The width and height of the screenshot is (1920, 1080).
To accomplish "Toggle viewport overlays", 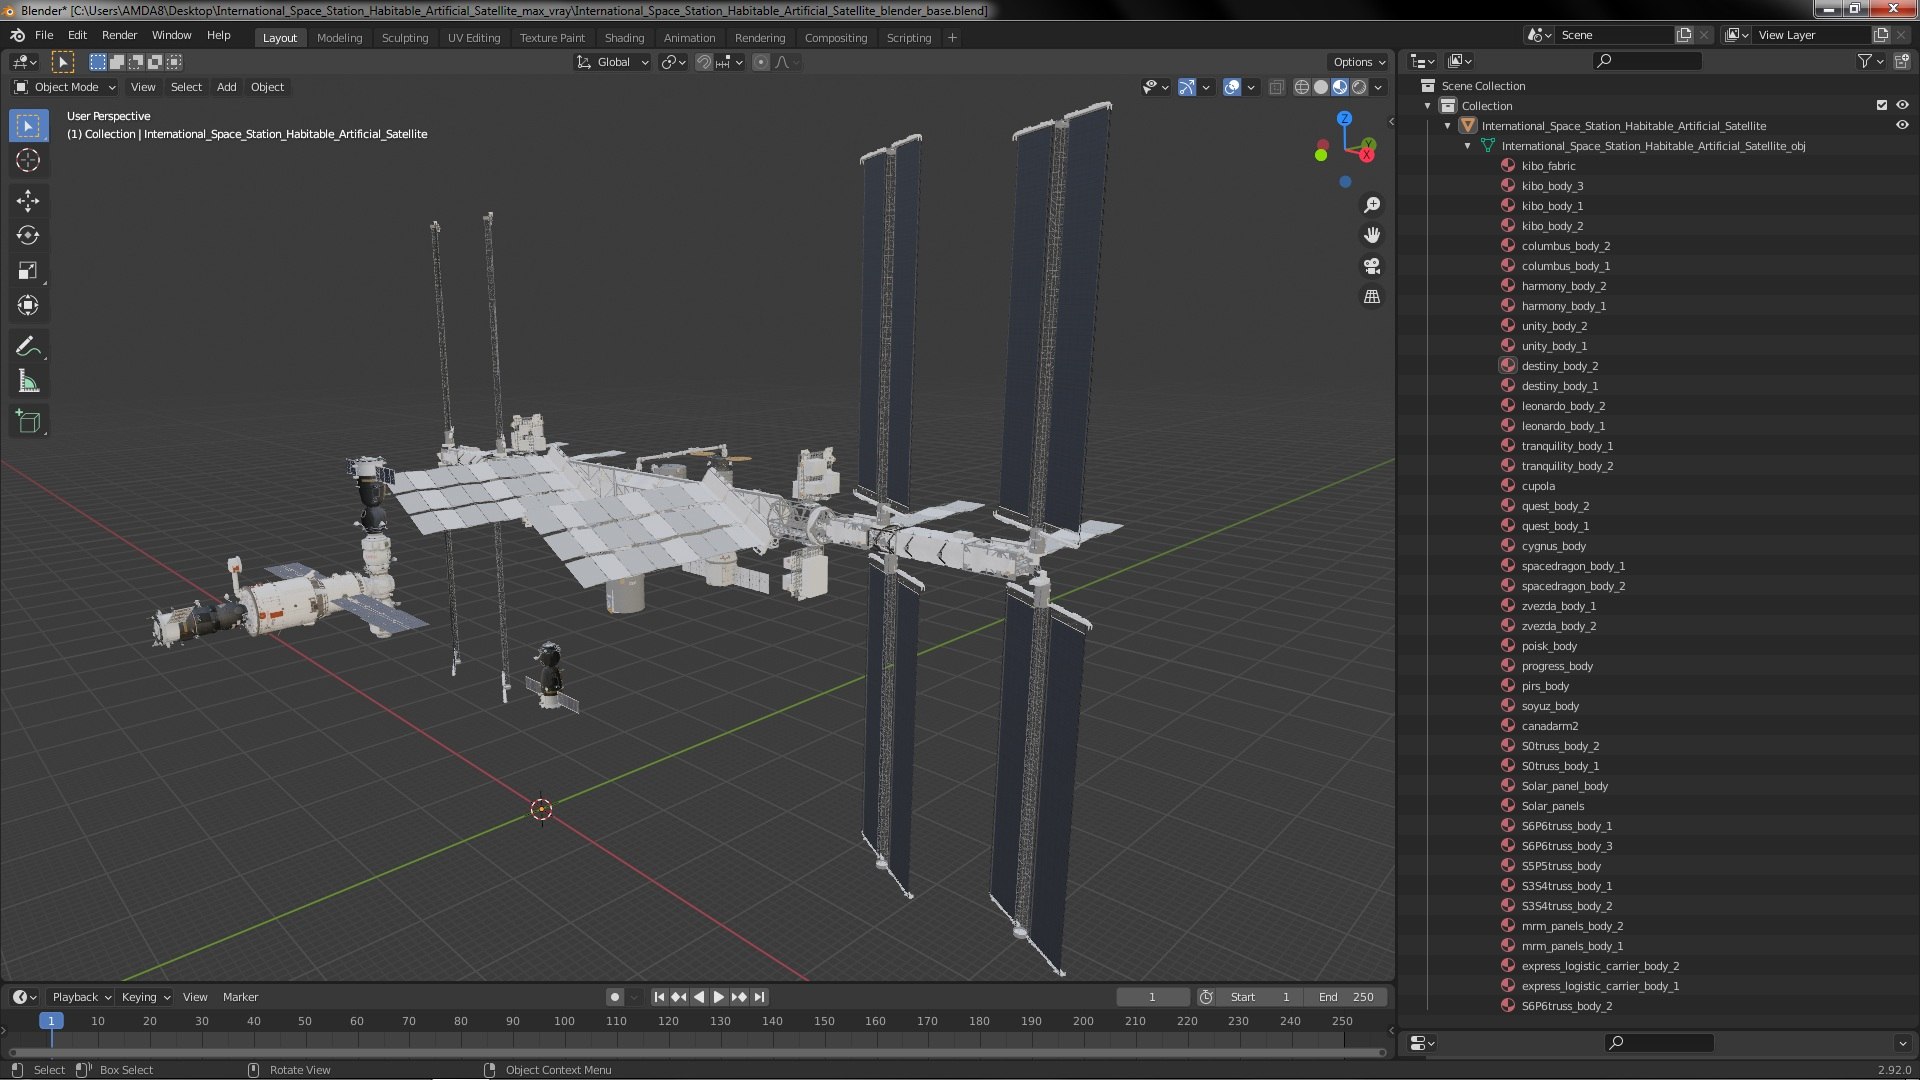I will [x=1232, y=88].
